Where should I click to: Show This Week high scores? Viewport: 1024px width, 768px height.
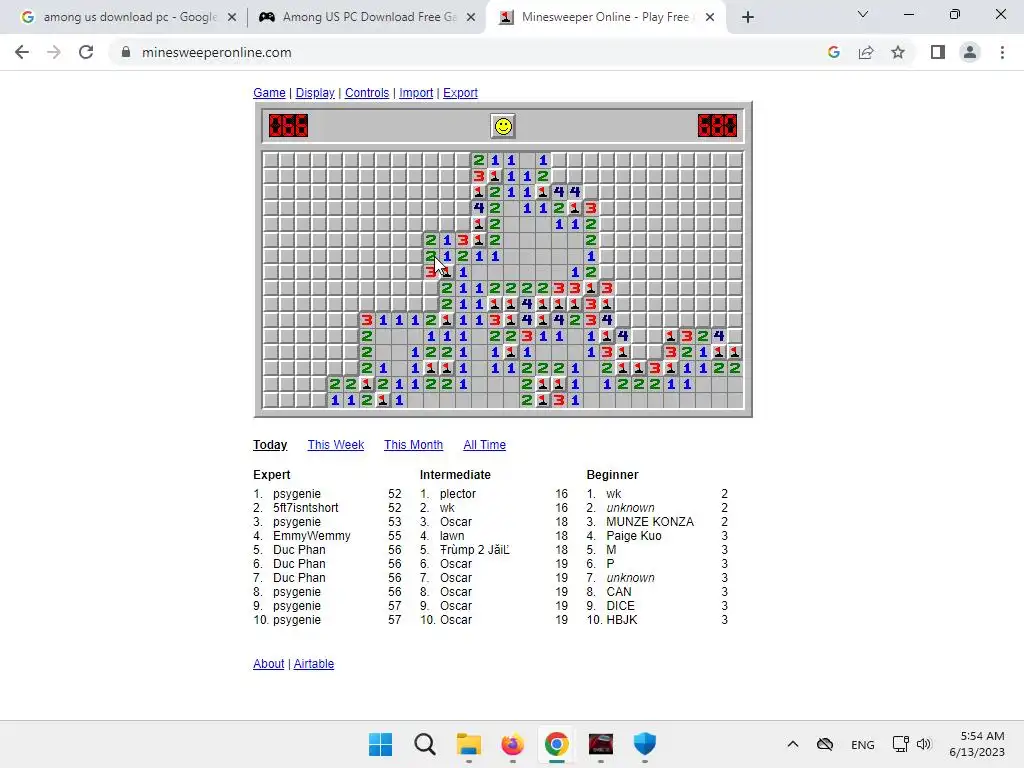click(336, 445)
